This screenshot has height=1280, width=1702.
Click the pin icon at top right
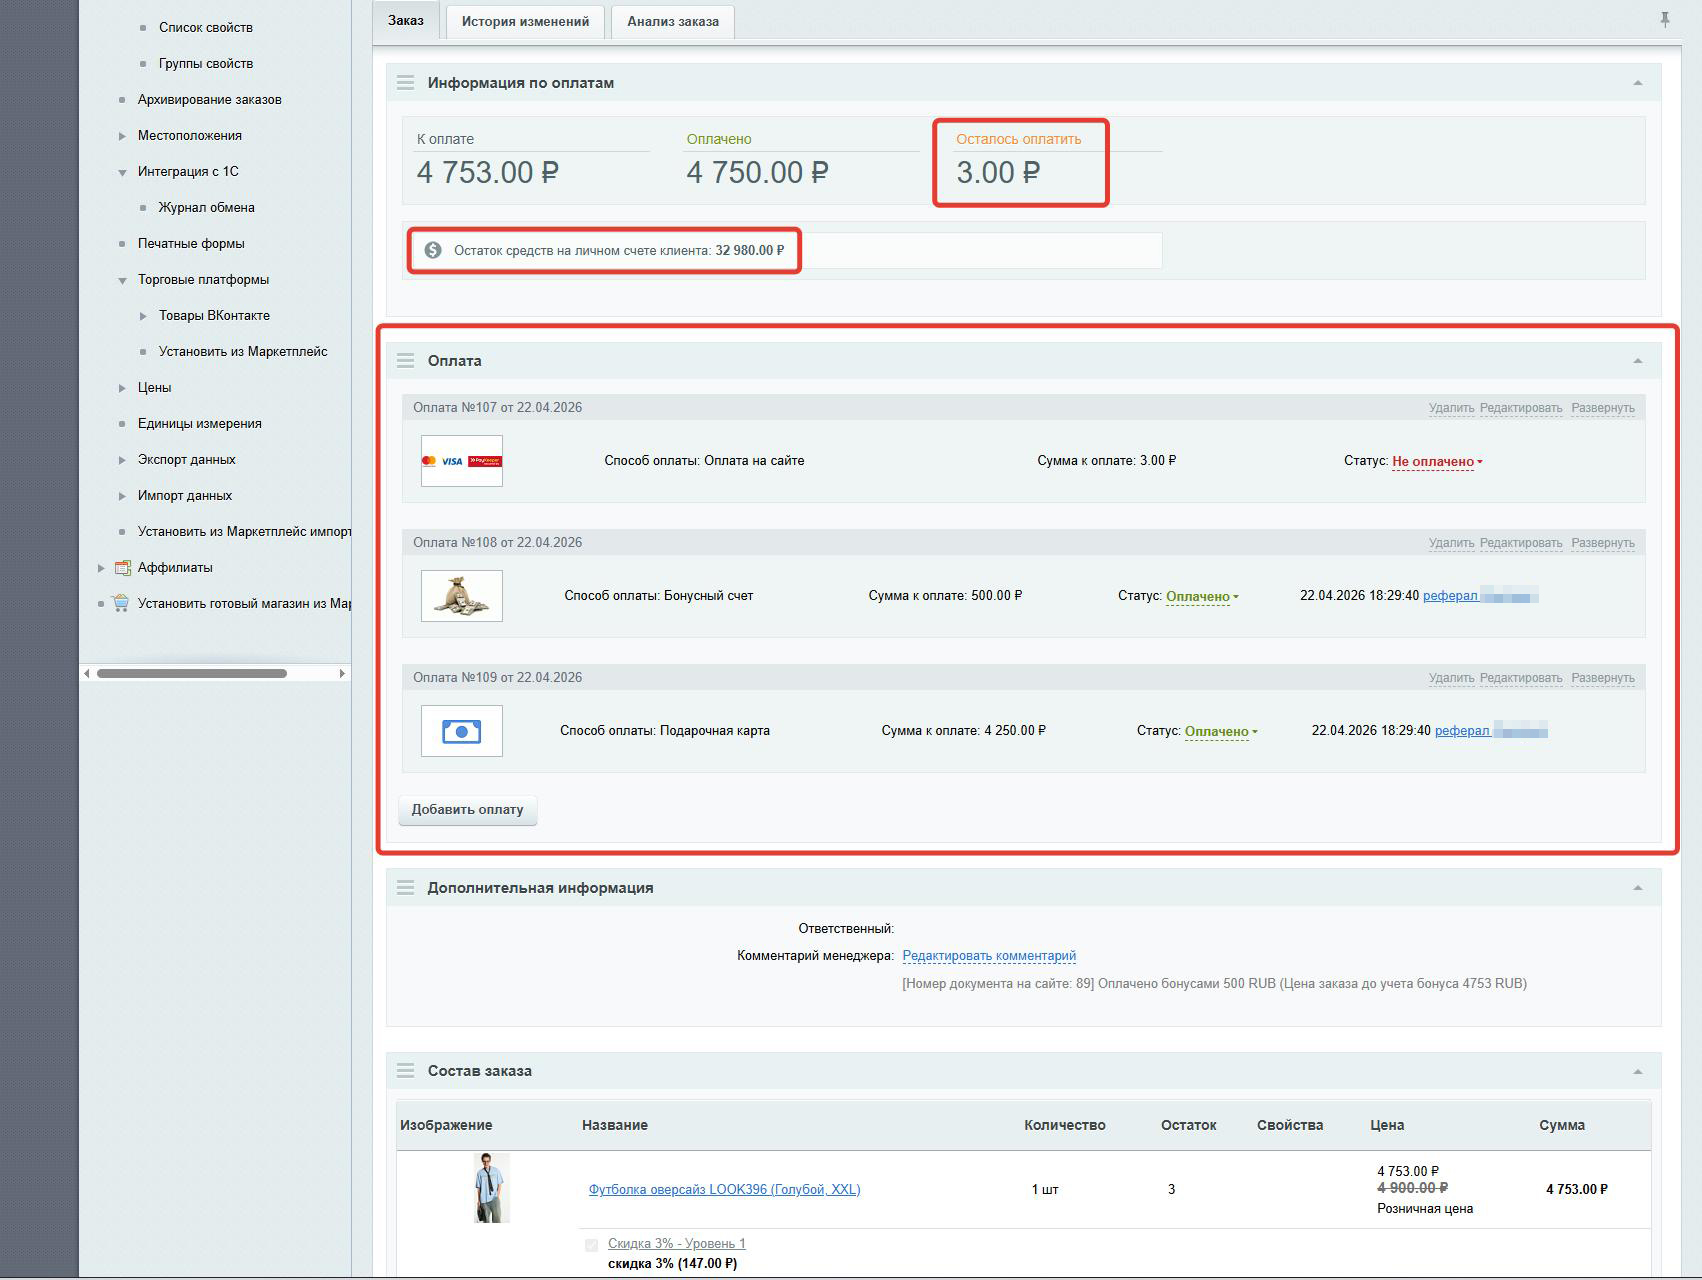(1665, 19)
